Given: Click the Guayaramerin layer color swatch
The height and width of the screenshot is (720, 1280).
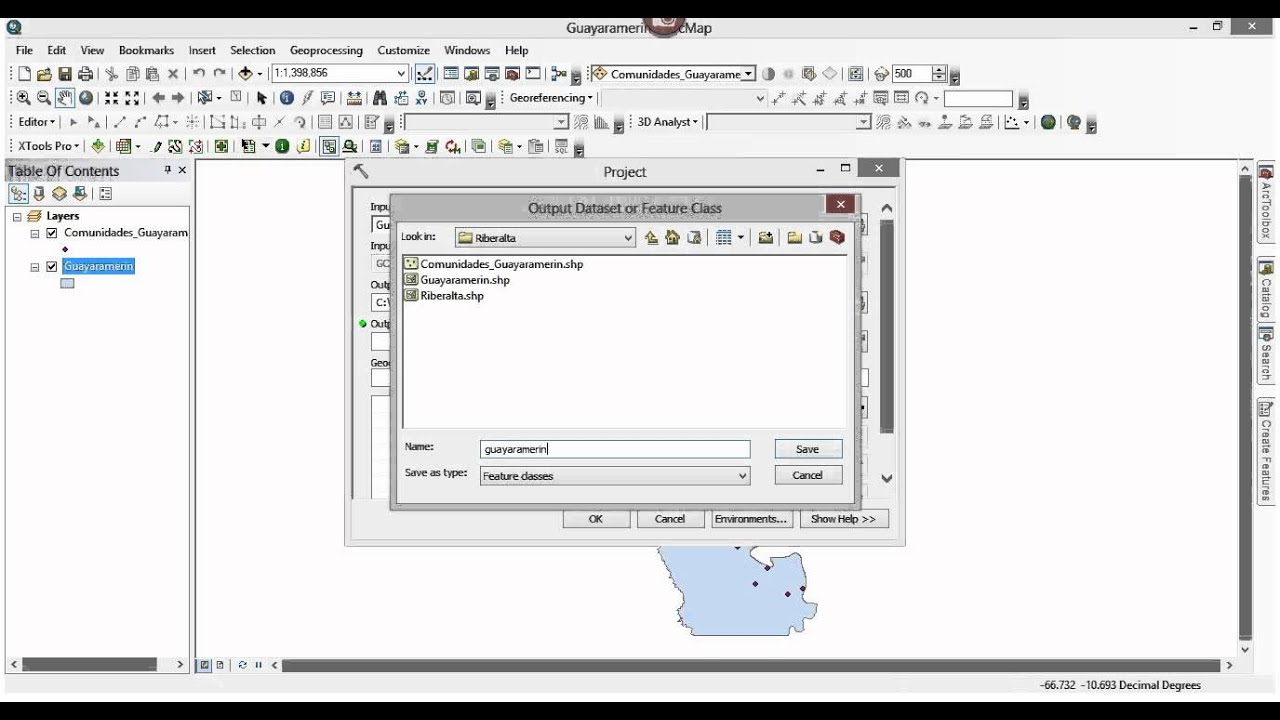Looking at the screenshot, I should [67, 284].
